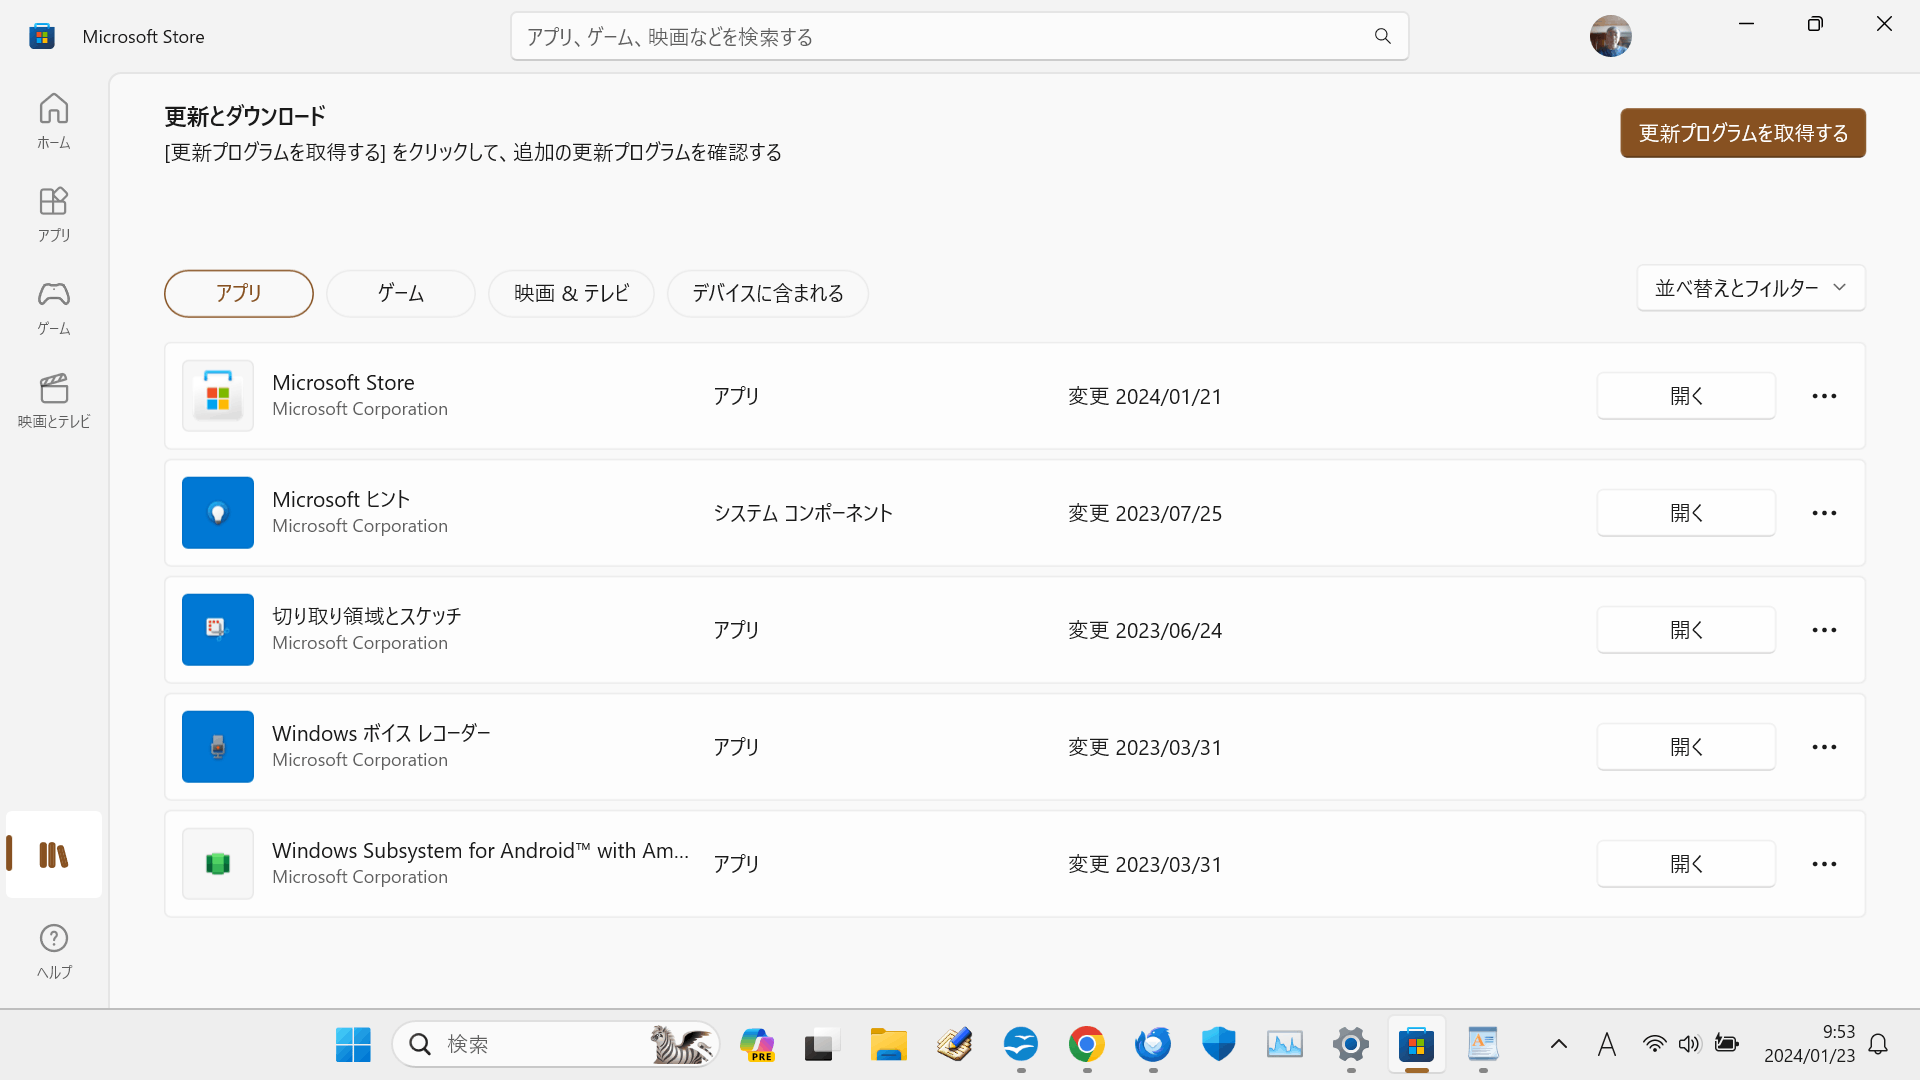Click the search magnifier icon

(1382, 37)
